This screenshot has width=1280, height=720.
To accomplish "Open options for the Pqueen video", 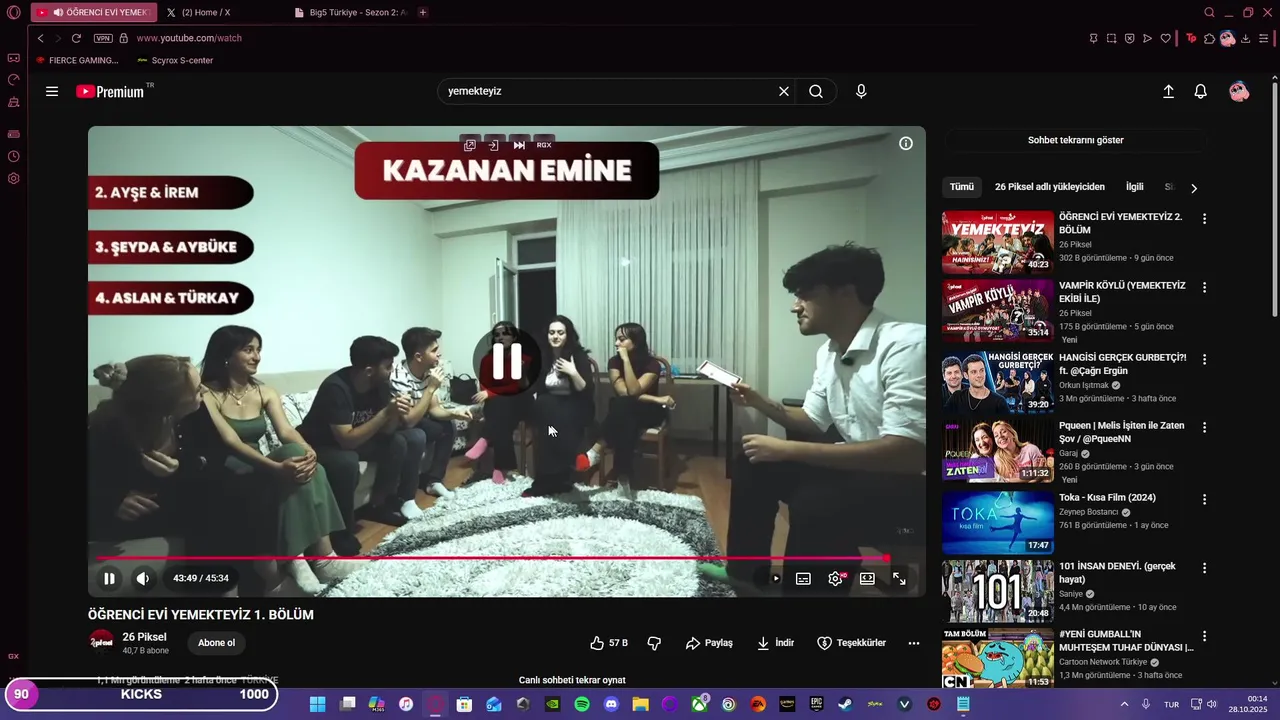I will pos(1204,427).
